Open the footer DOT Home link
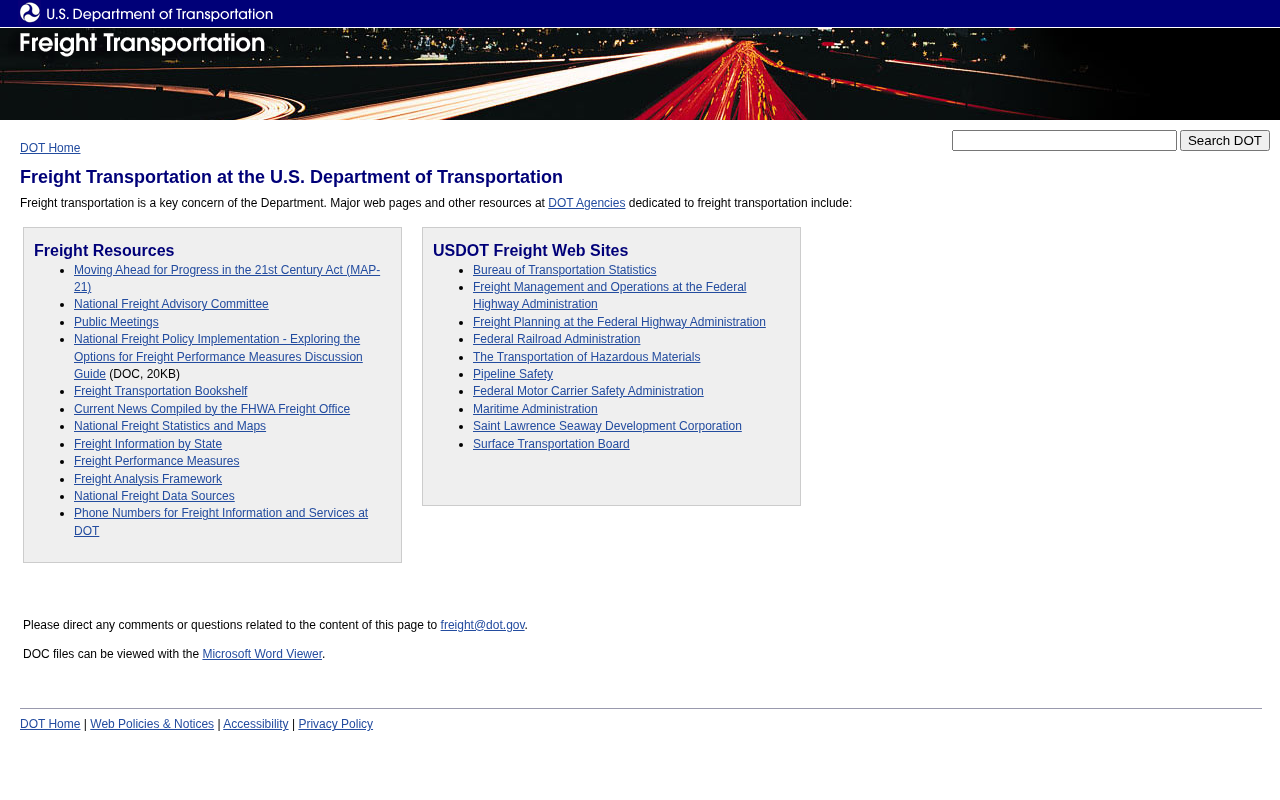The height and width of the screenshot is (800, 1280). [50, 724]
